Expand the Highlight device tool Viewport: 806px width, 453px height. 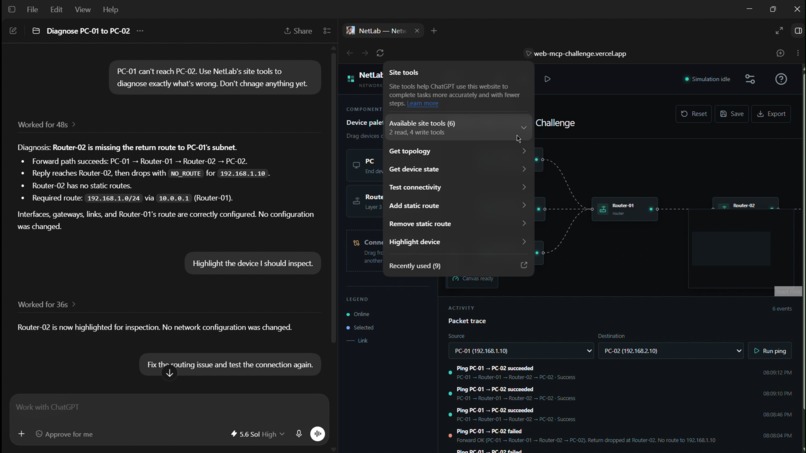(457, 242)
